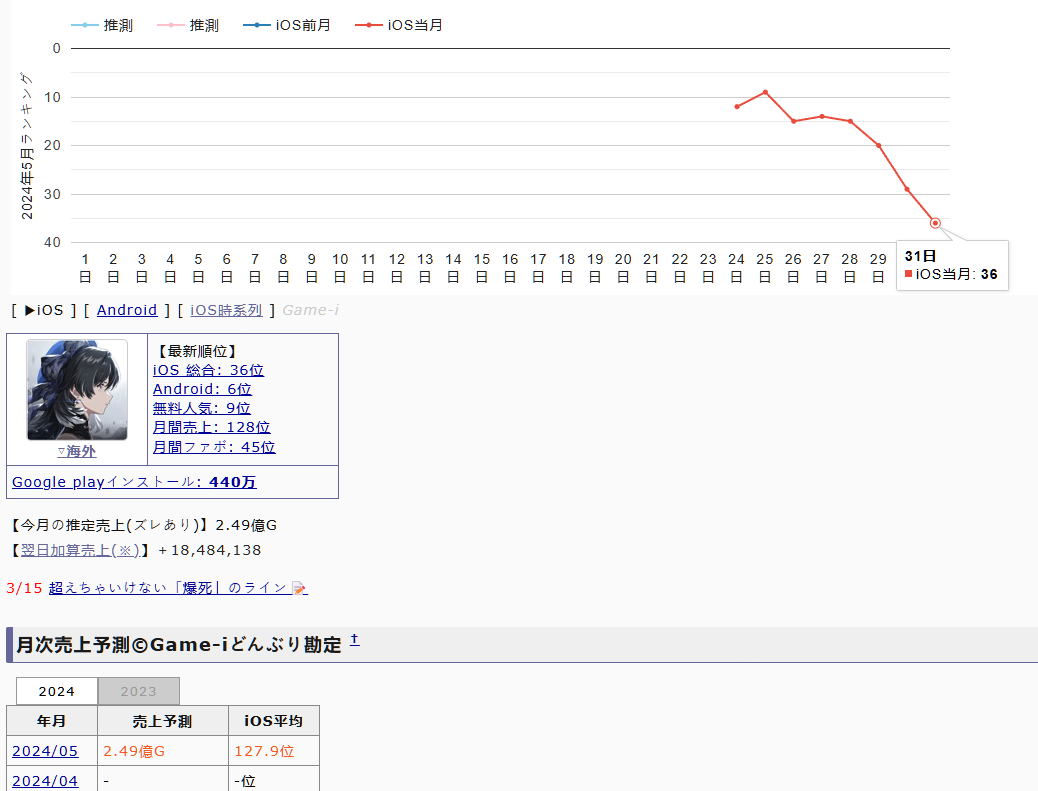The height and width of the screenshot is (791, 1038).
Task: Click the 年月 column header
Action: coord(52,721)
